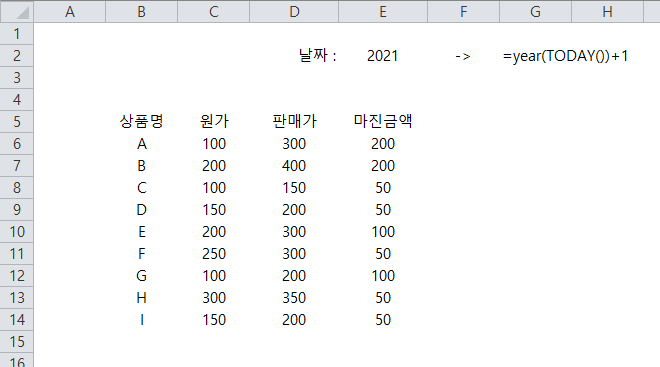Screen dimensions: 660x367
Task: Select column C header
Action: coord(214,11)
